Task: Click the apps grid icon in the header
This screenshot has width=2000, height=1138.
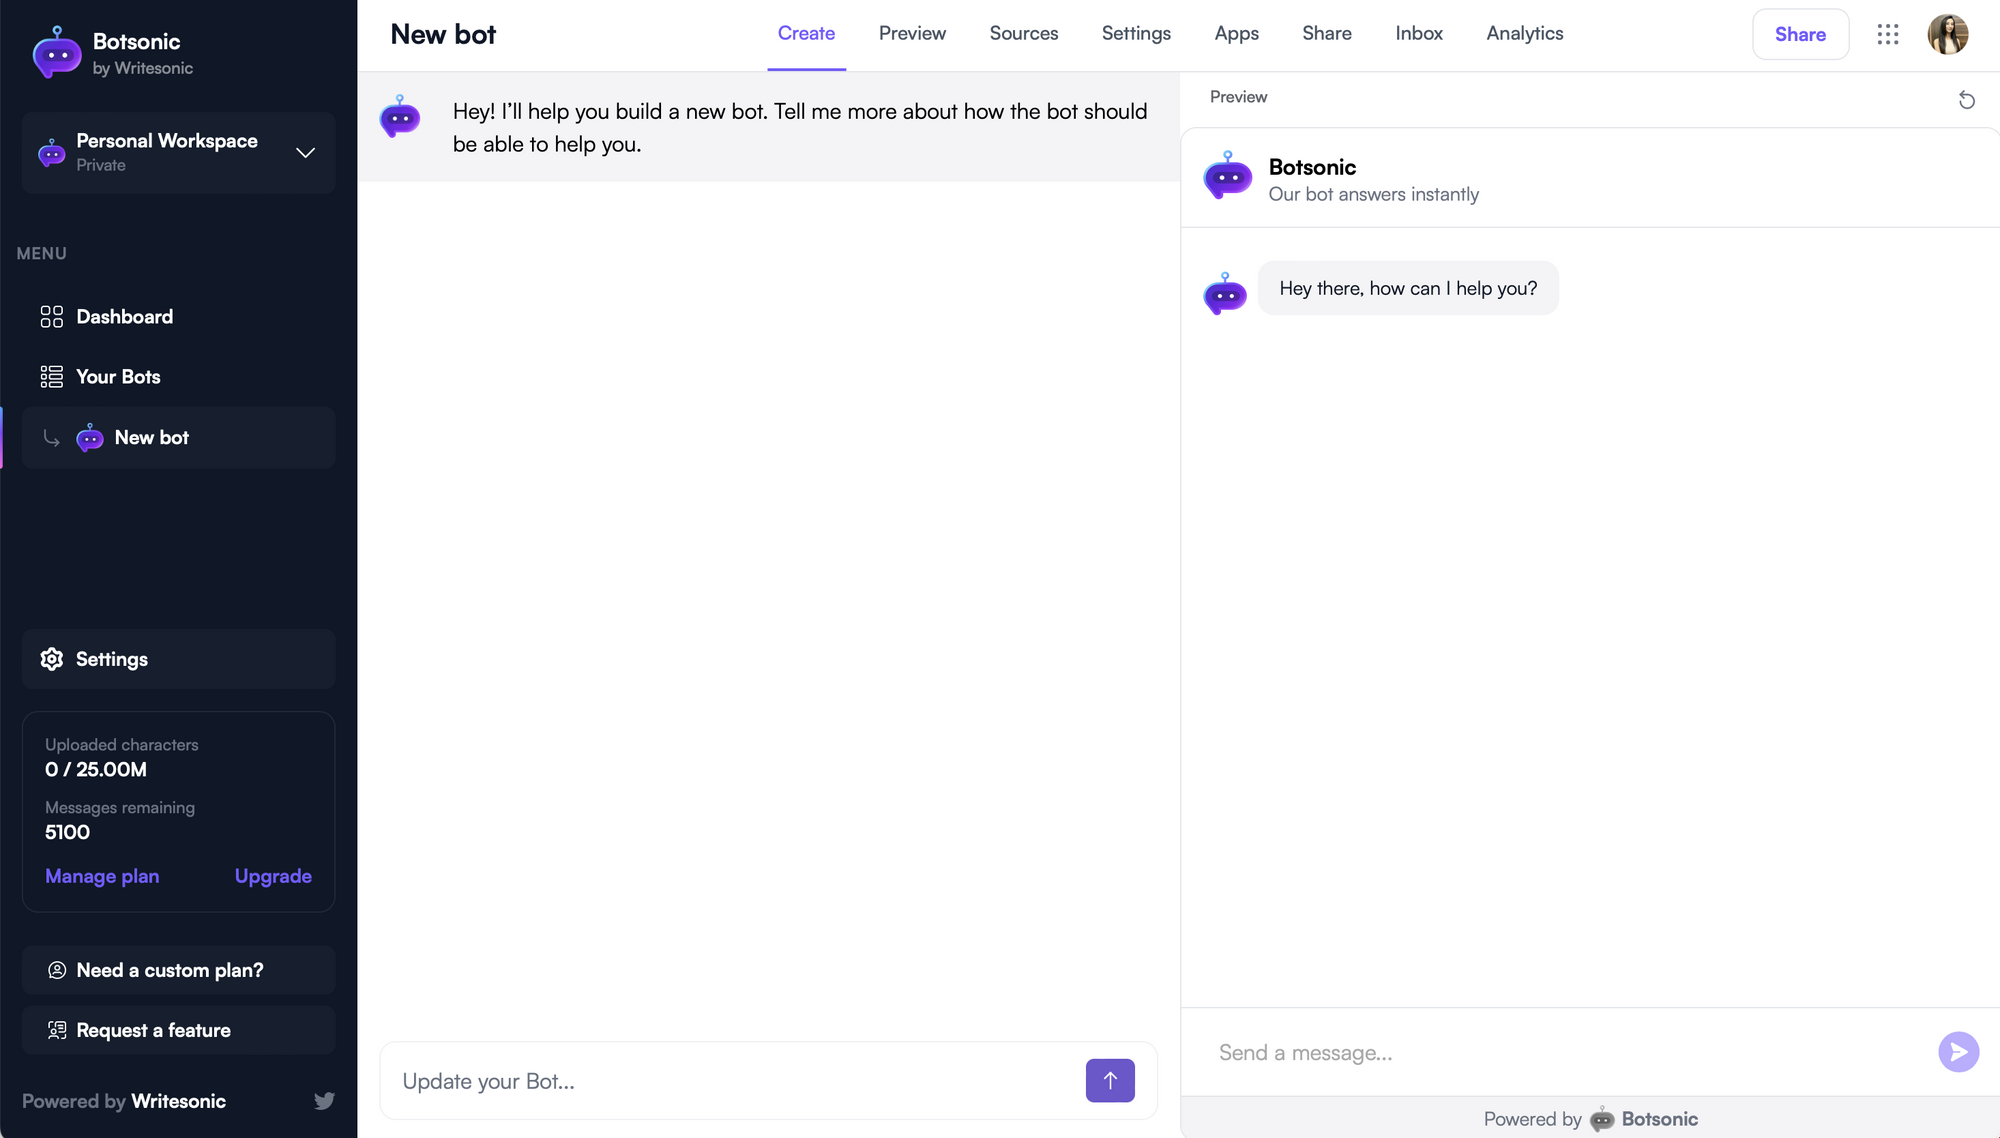Action: [x=1888, y=34]
